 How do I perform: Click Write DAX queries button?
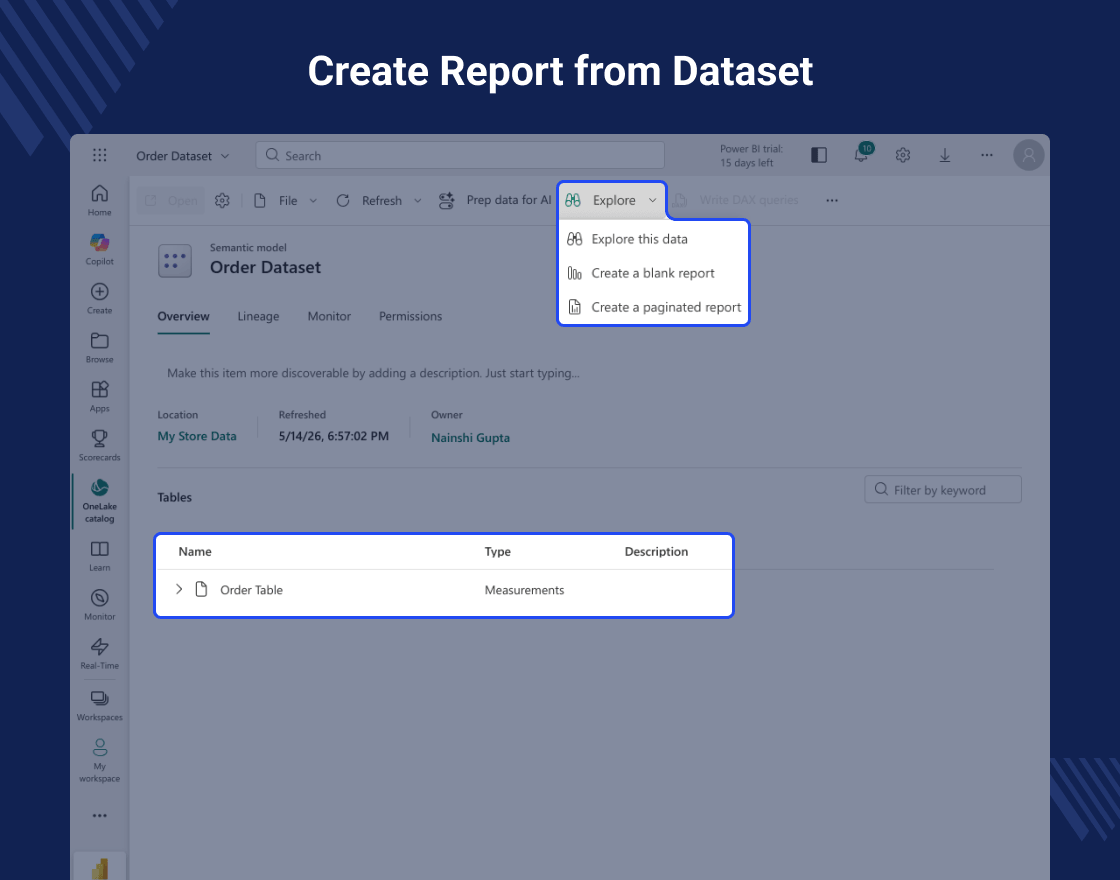pyautogui.click(x=736, y=201)
